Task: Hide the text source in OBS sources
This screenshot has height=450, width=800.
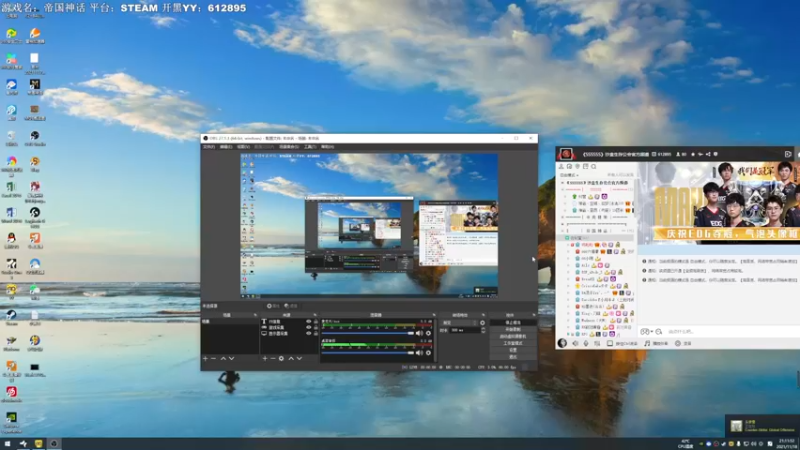Action: coord(308,322)
